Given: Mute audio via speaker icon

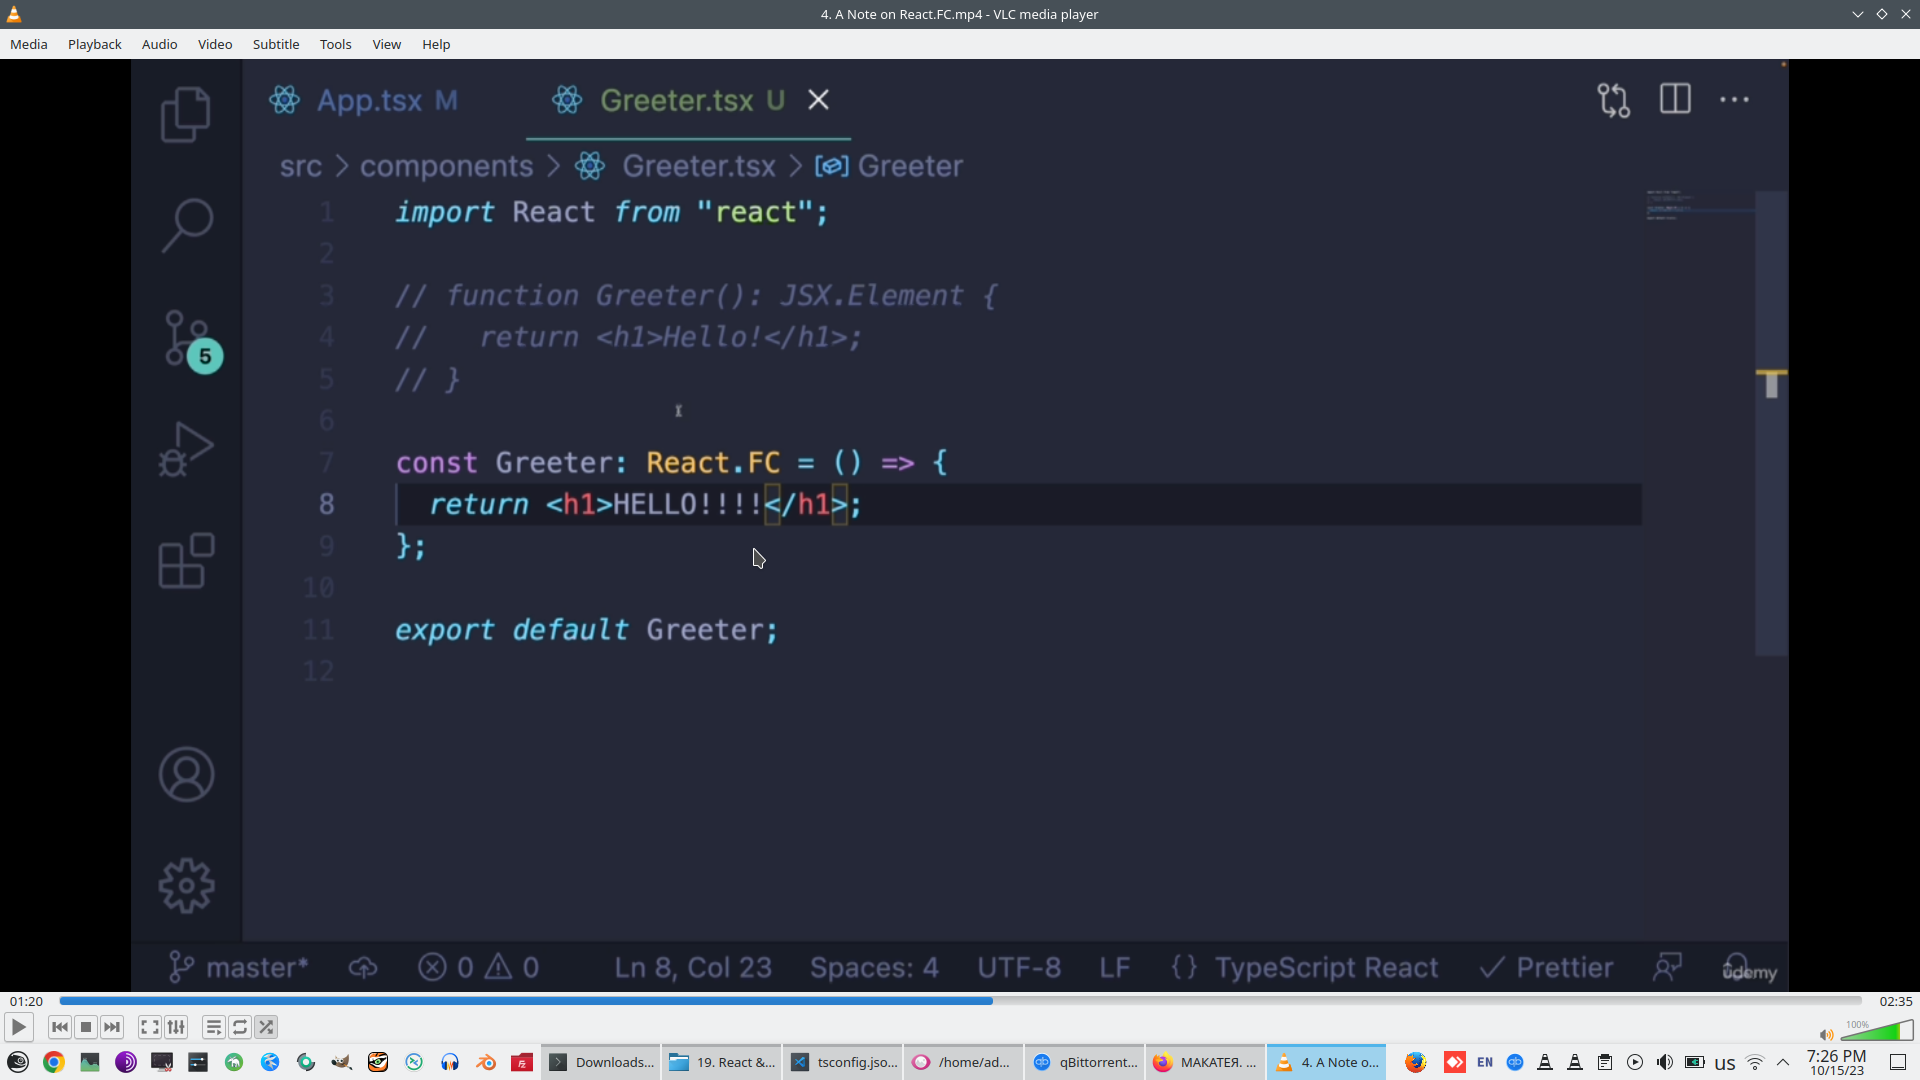Looking at the screenshot, I should (1826, 1035).
